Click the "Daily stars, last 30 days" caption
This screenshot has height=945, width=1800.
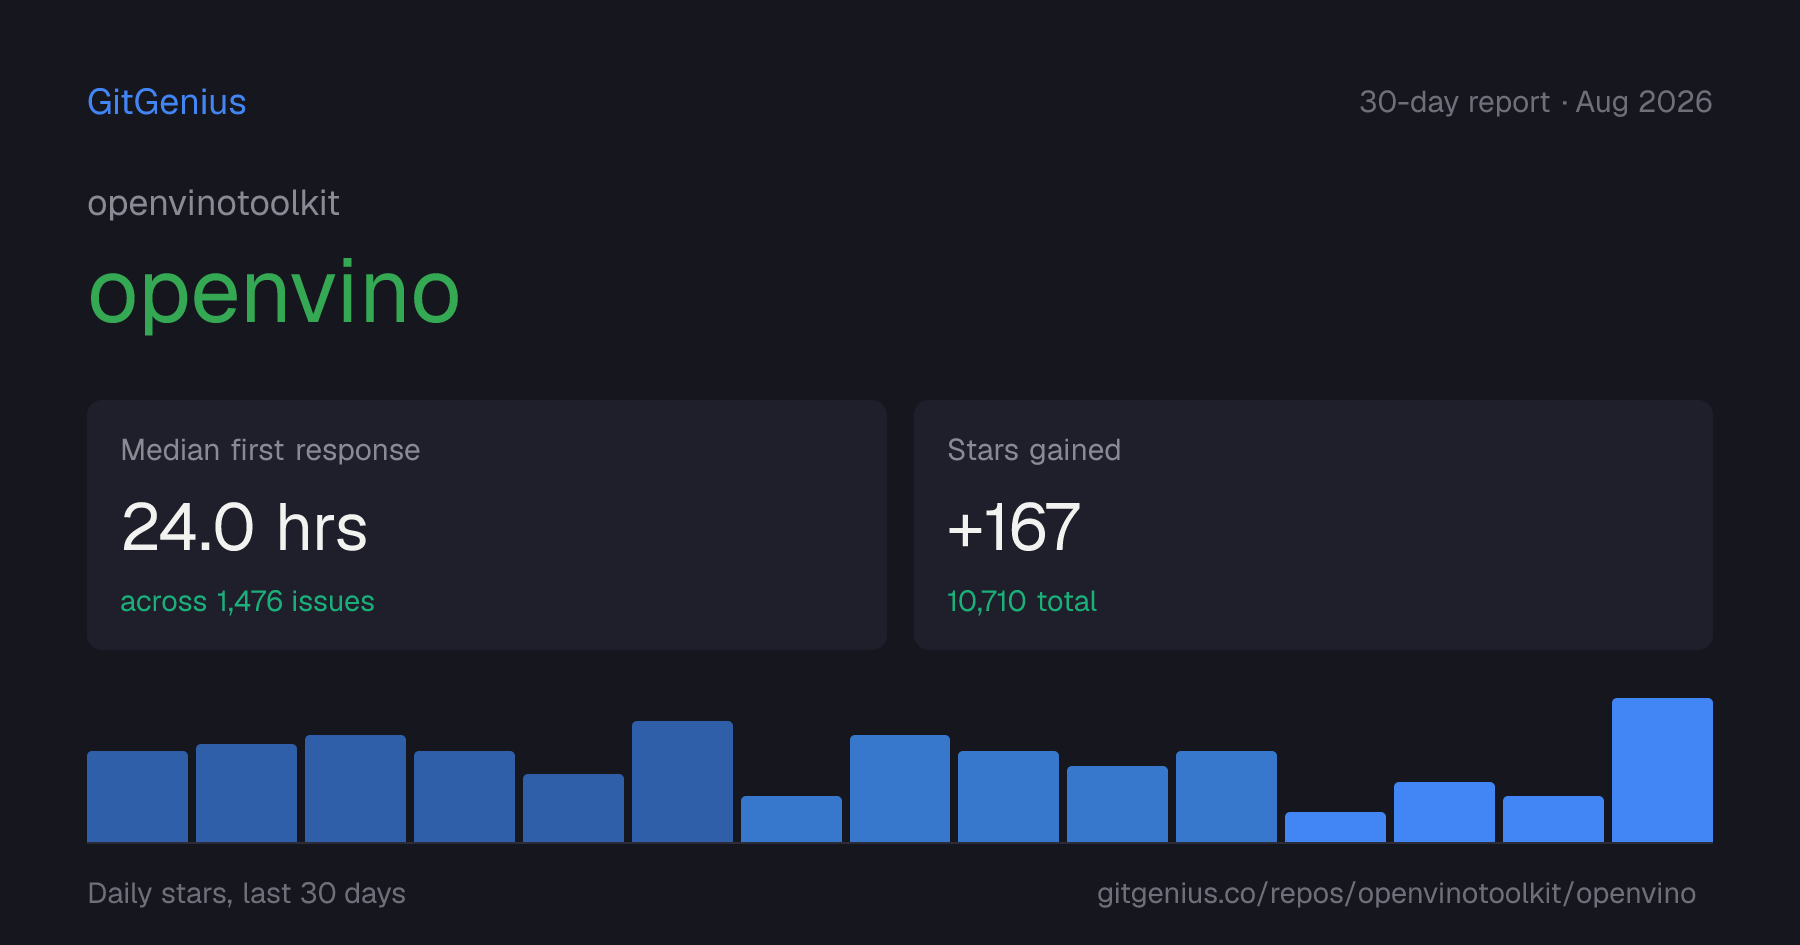click(247, 893)
